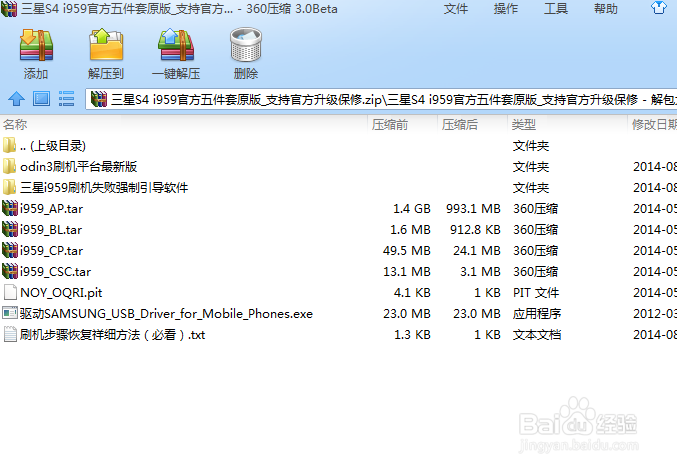Click the i959_CSC.tar archive icon

(9, 271)
